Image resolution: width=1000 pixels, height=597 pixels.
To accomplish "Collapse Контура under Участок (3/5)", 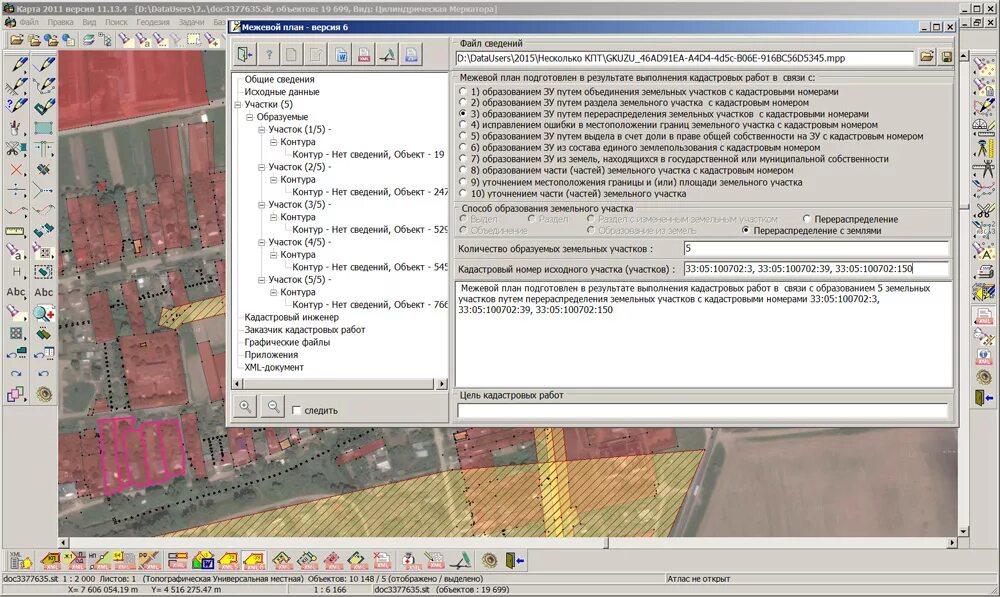I will pos(274,217).
